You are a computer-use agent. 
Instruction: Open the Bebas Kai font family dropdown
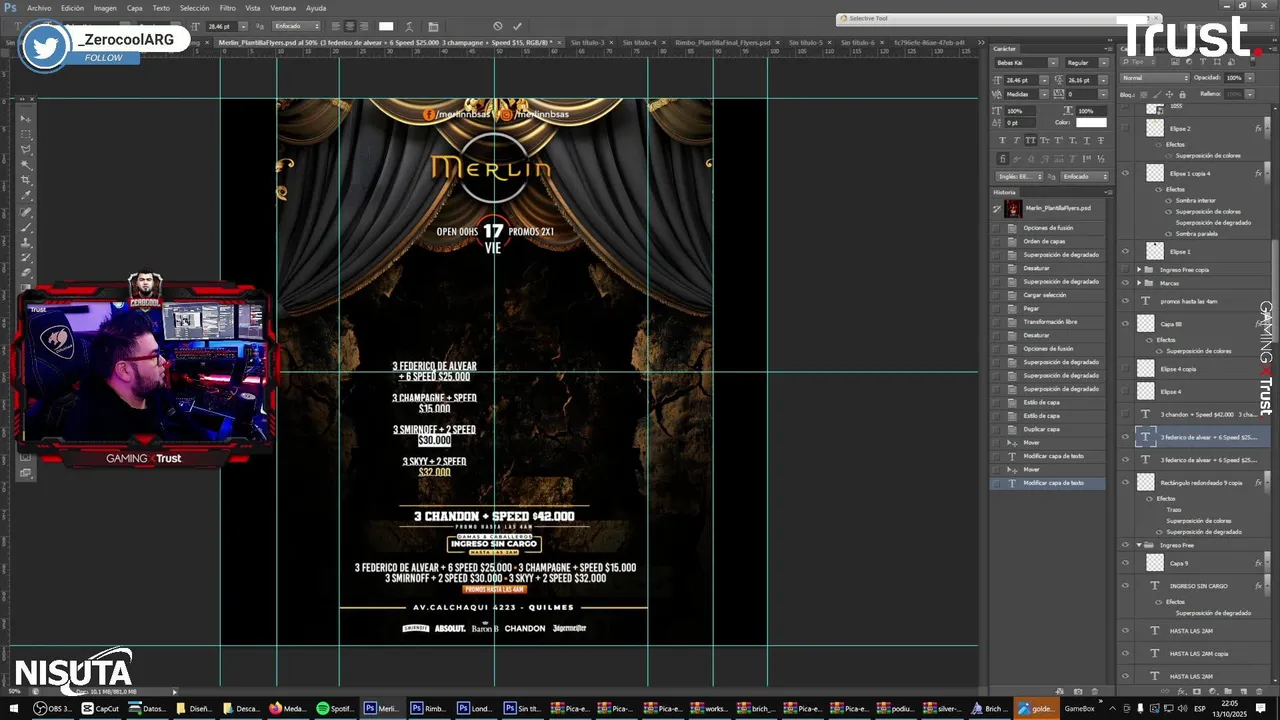1053,63
